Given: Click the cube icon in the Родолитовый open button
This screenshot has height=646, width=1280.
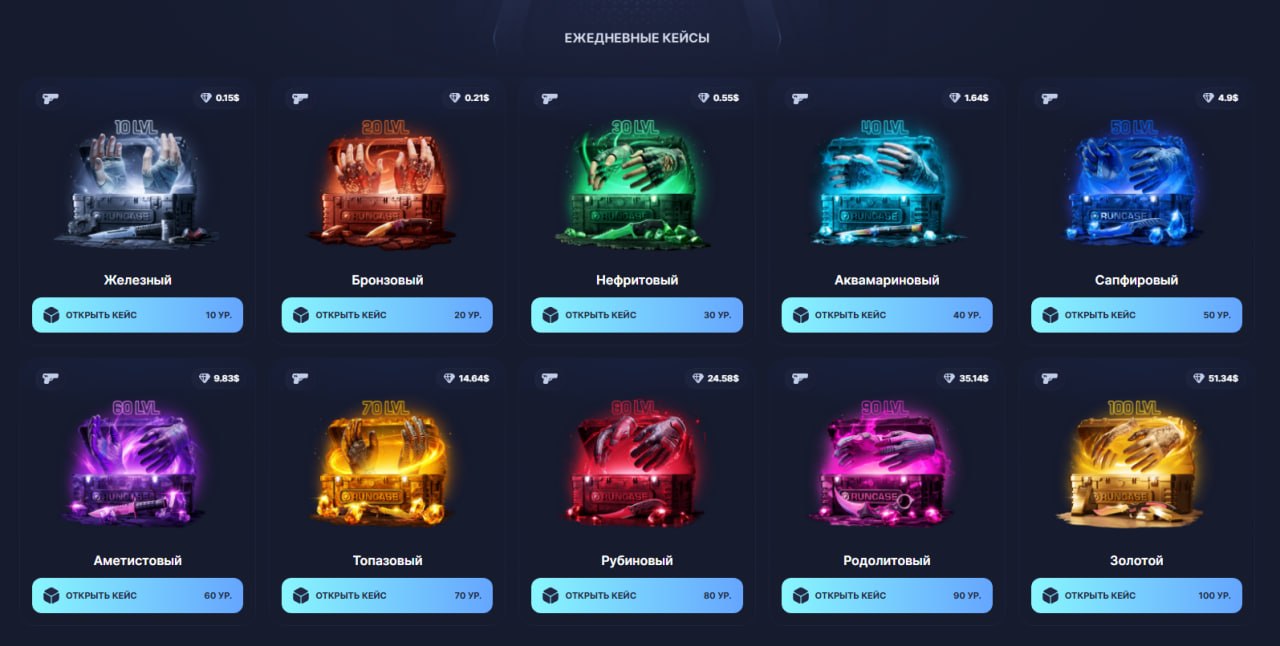Looking at the screenshot, I should coord(800,595).
